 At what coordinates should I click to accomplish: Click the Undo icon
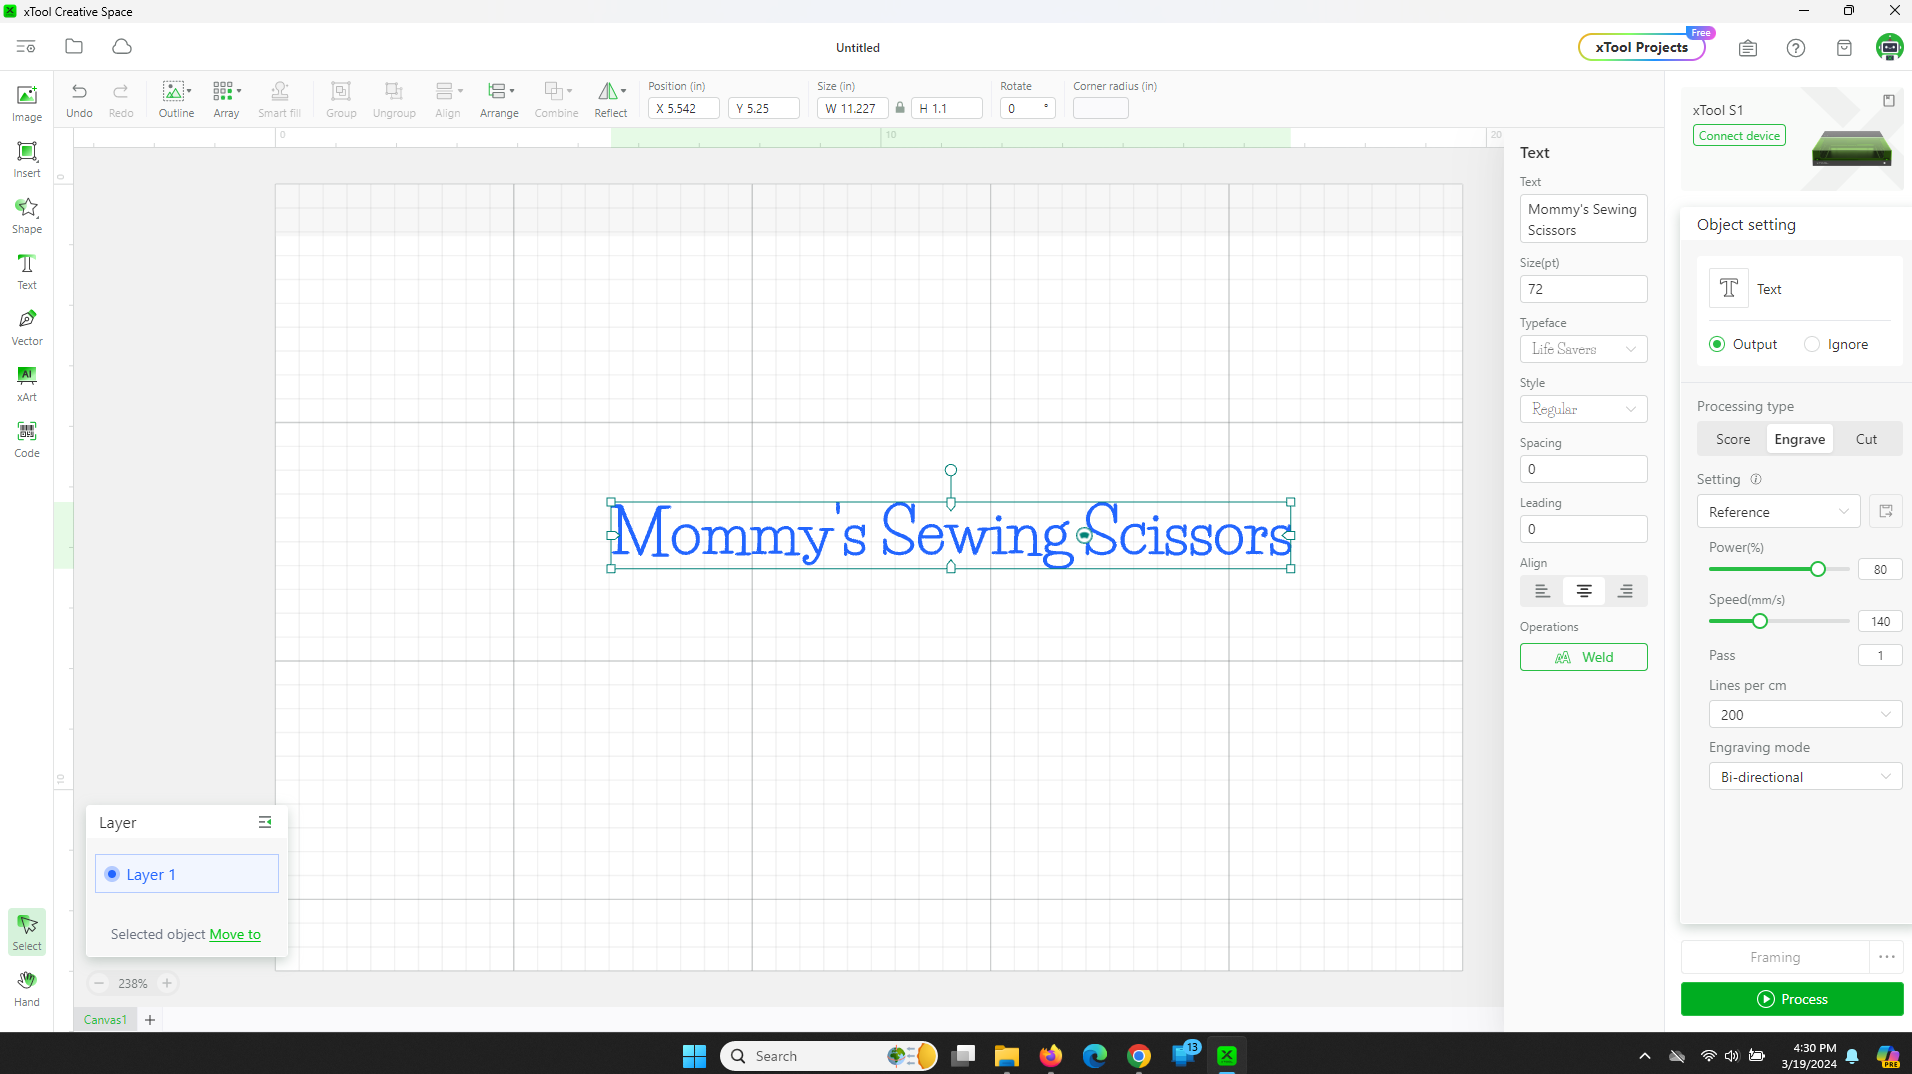[79, 92]
